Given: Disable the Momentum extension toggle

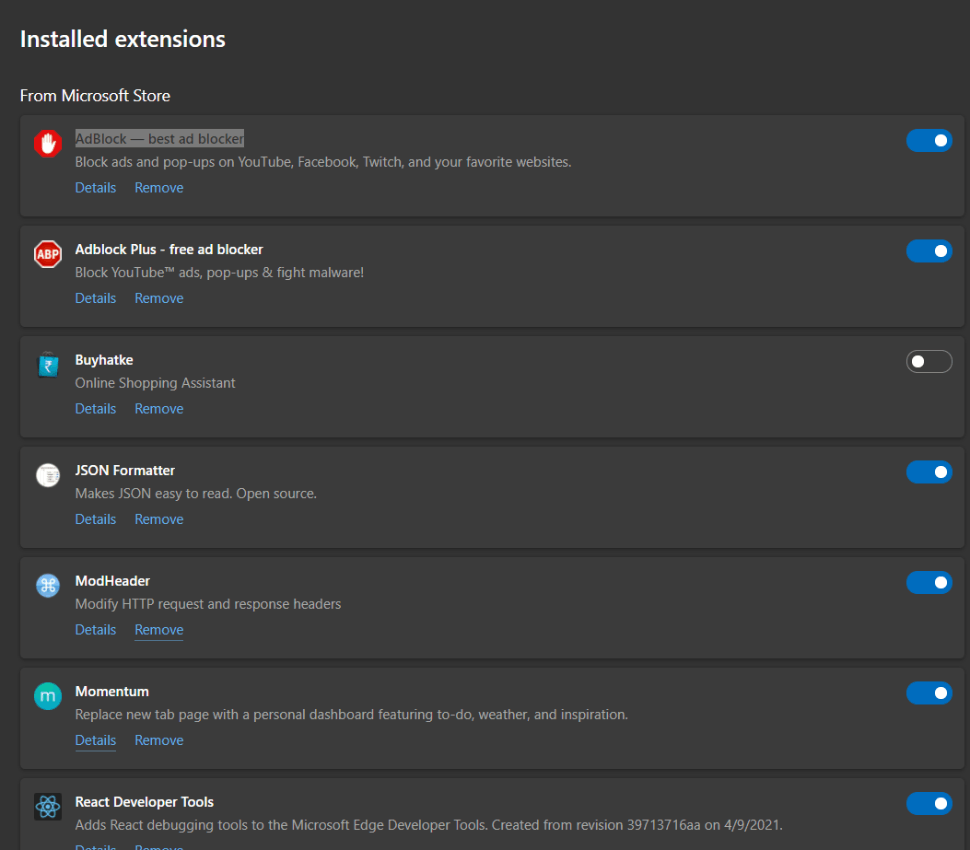Looking at the screenshot, I should click(929, 693).
